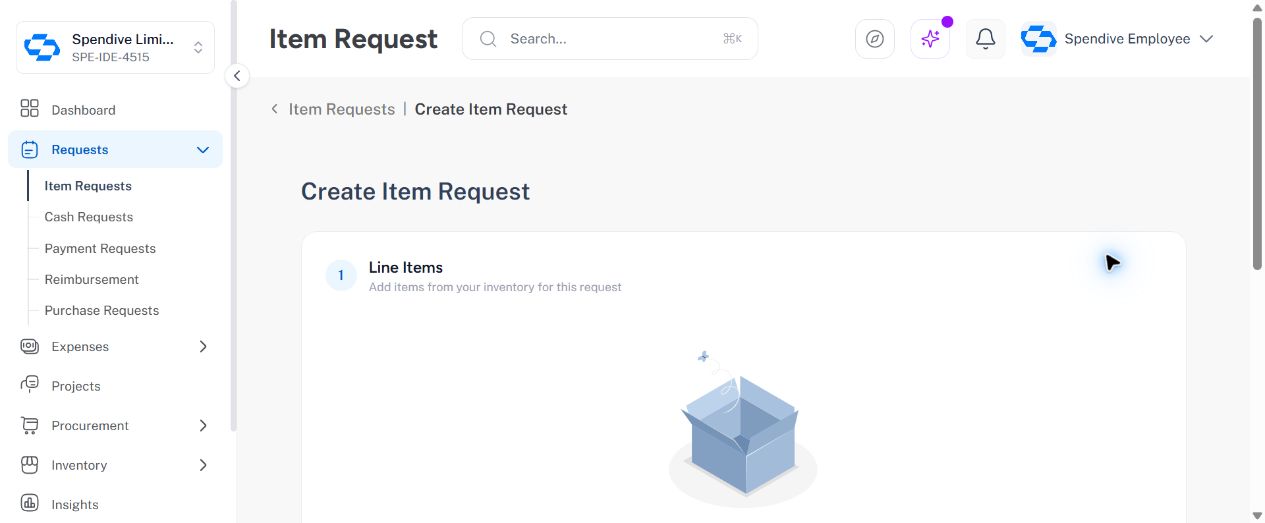Open Purchase Requests menu item
Screen dimensions: 1265x523
[x=102, y=310]
